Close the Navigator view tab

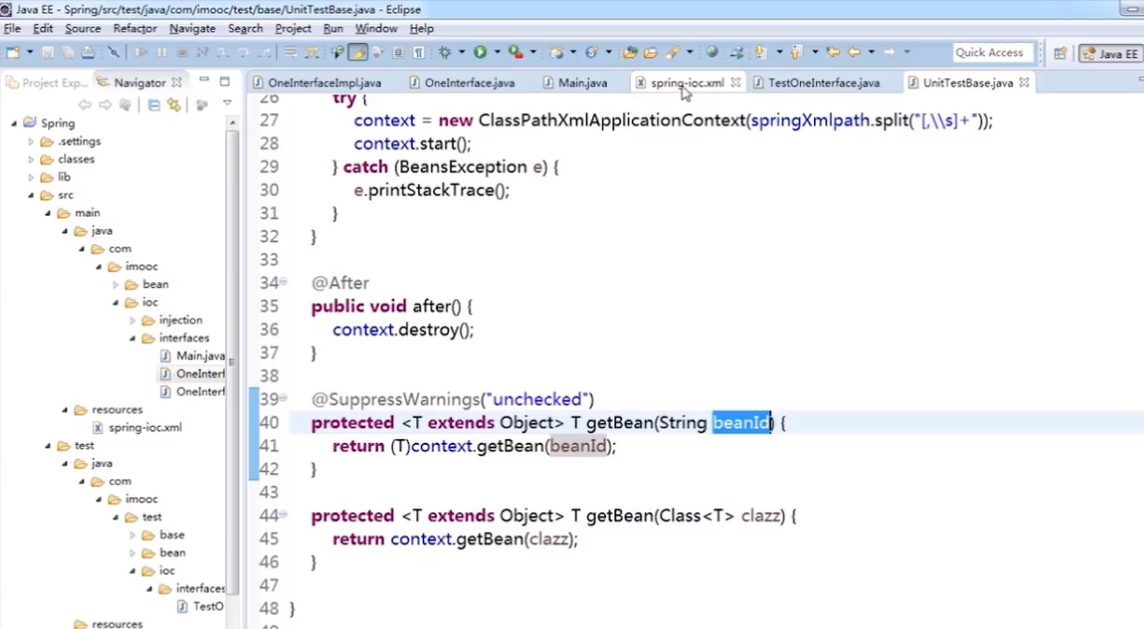(x=177, y=82)
